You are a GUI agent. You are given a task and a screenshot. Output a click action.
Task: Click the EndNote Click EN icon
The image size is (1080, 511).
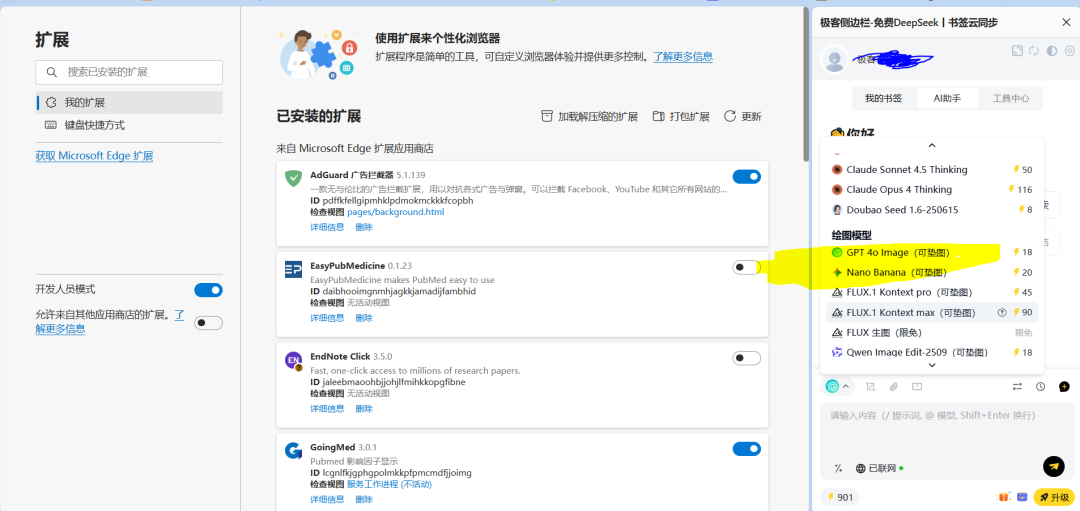pyautogui.click(x=293, y=361)
